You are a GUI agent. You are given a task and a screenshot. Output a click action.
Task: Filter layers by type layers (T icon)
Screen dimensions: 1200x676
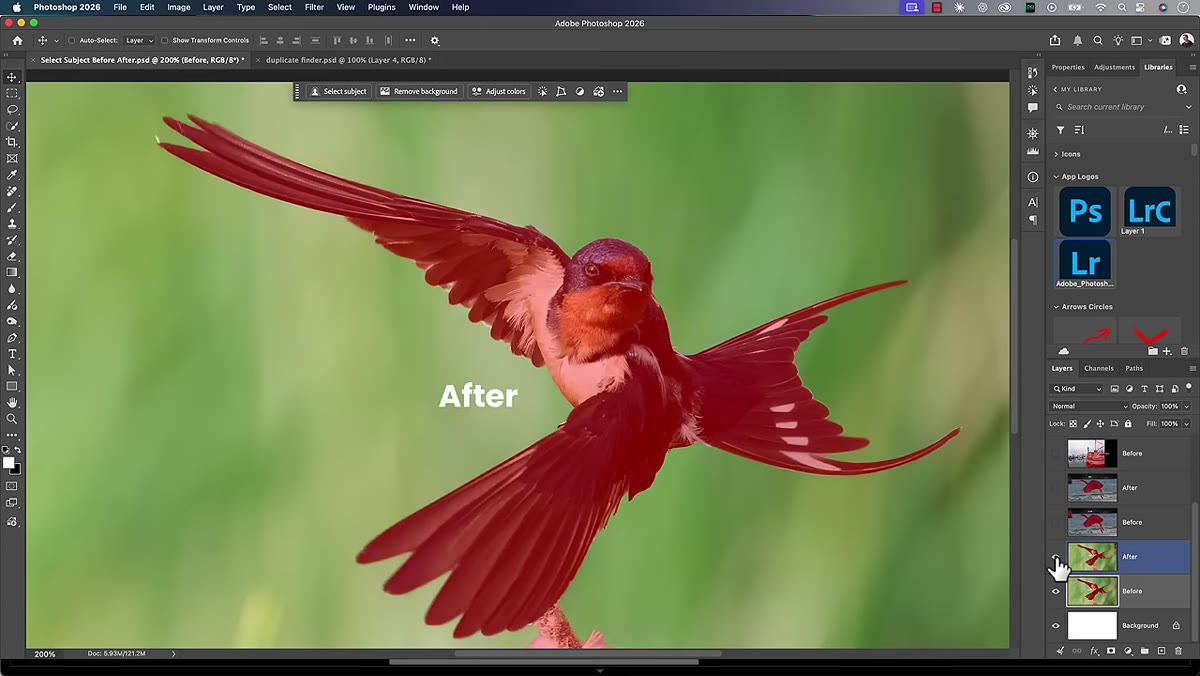pyautogui.click(x=1145, y=389)
